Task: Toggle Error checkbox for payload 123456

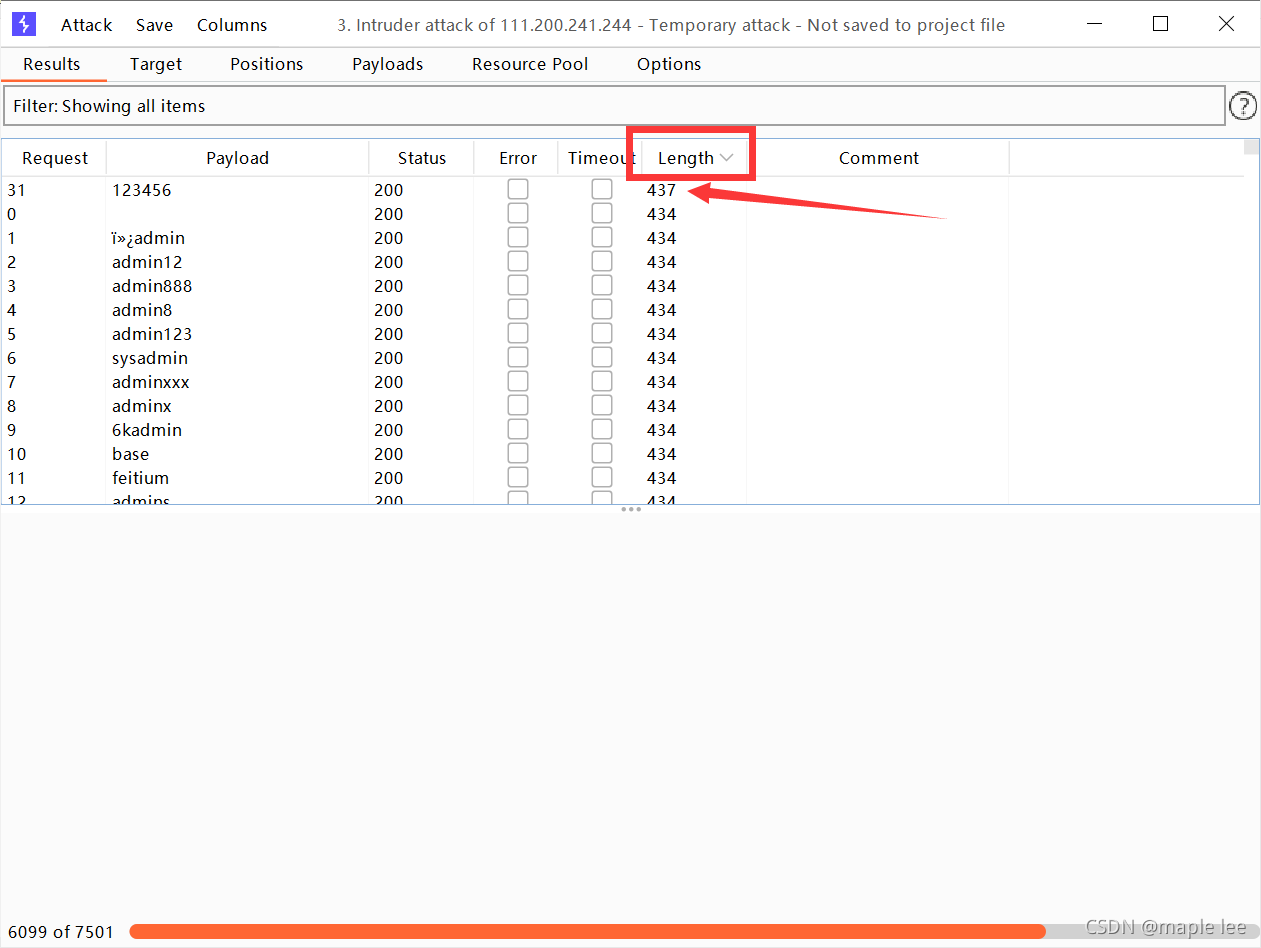Action: pos(518,189)
